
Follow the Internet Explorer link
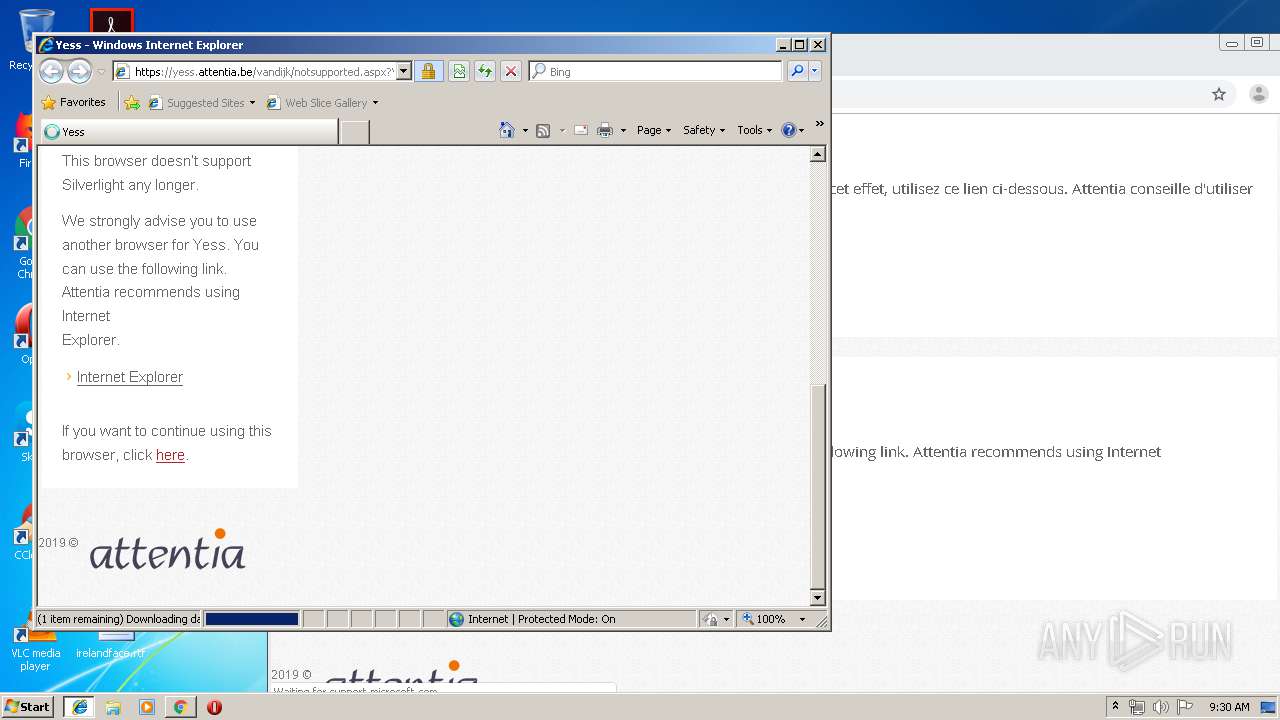130,377
